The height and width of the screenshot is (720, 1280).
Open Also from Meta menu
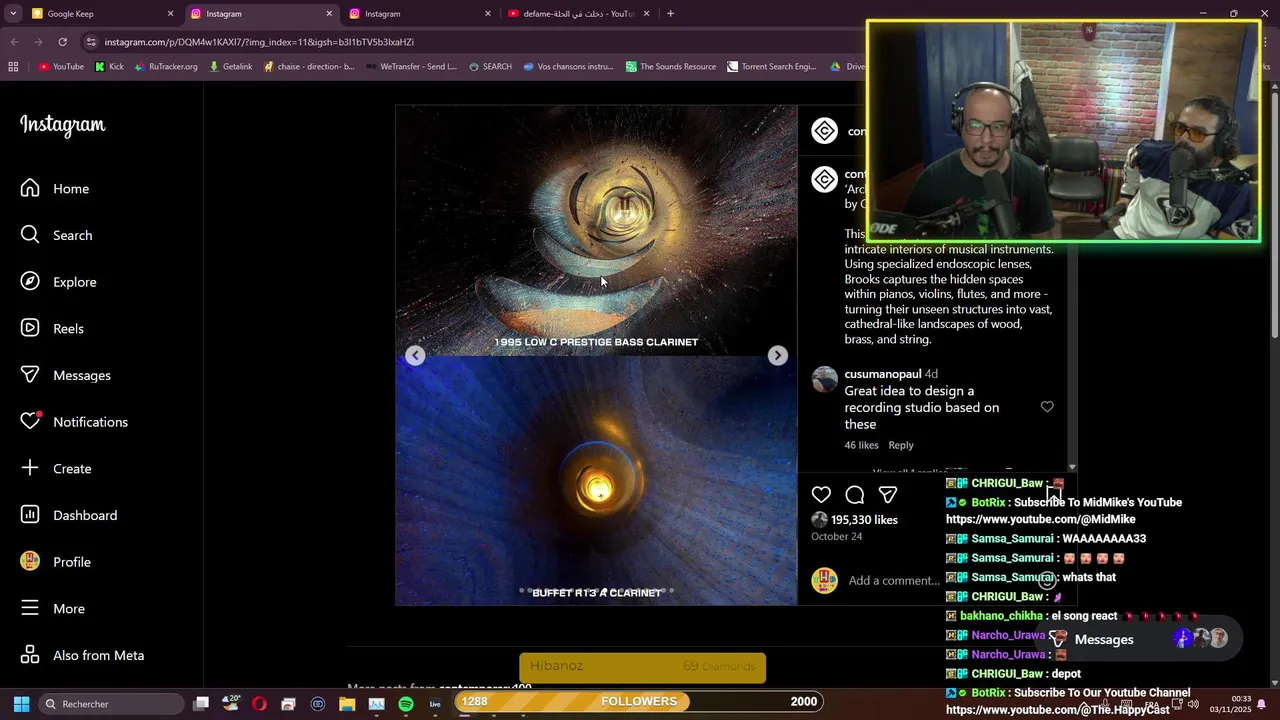coord(82,655)
